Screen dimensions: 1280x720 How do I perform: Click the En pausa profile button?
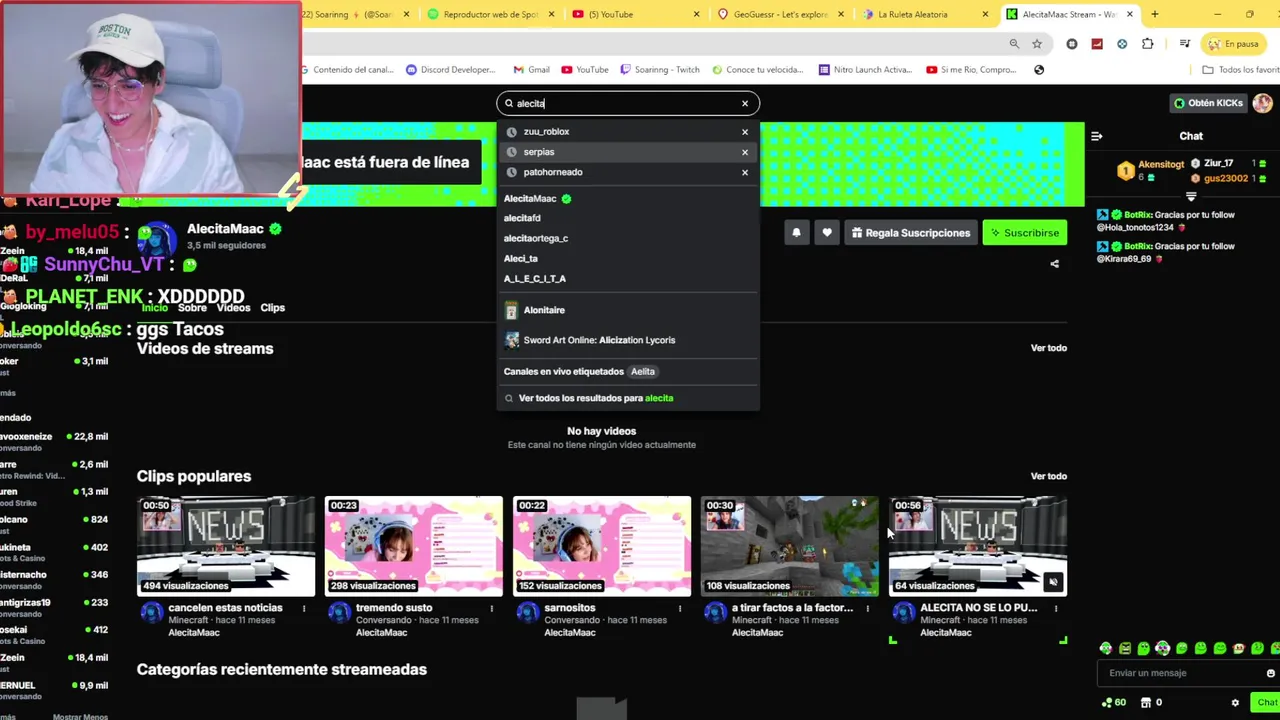(x=1233, y=44)
